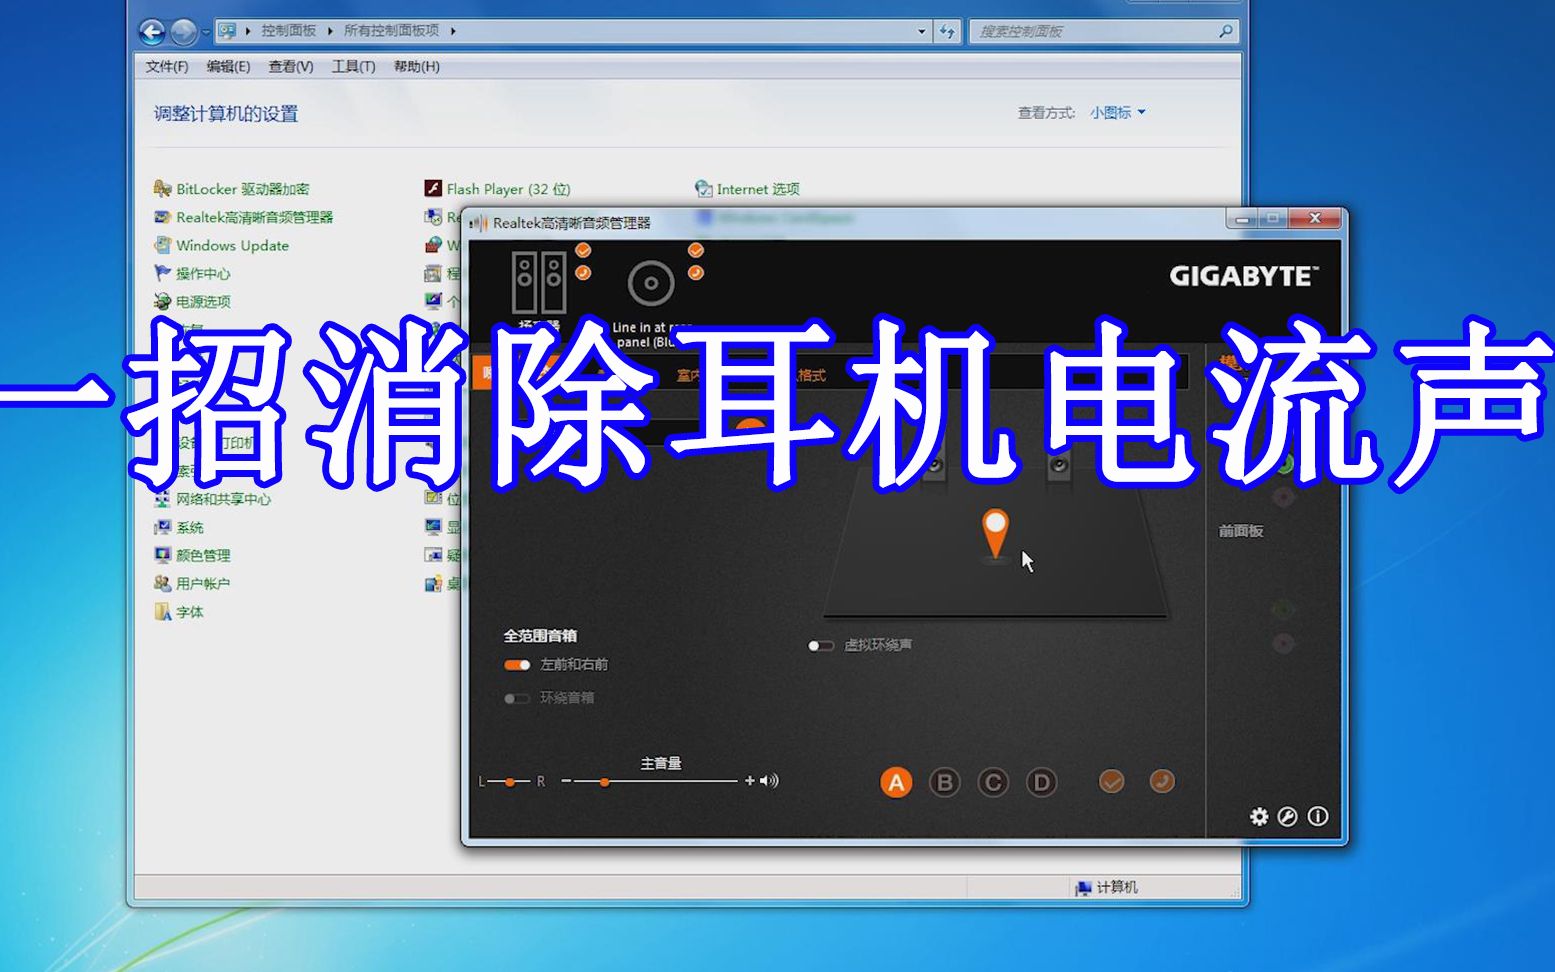
Task: Open 字体 in Control Panel
Action: (179, 612)
